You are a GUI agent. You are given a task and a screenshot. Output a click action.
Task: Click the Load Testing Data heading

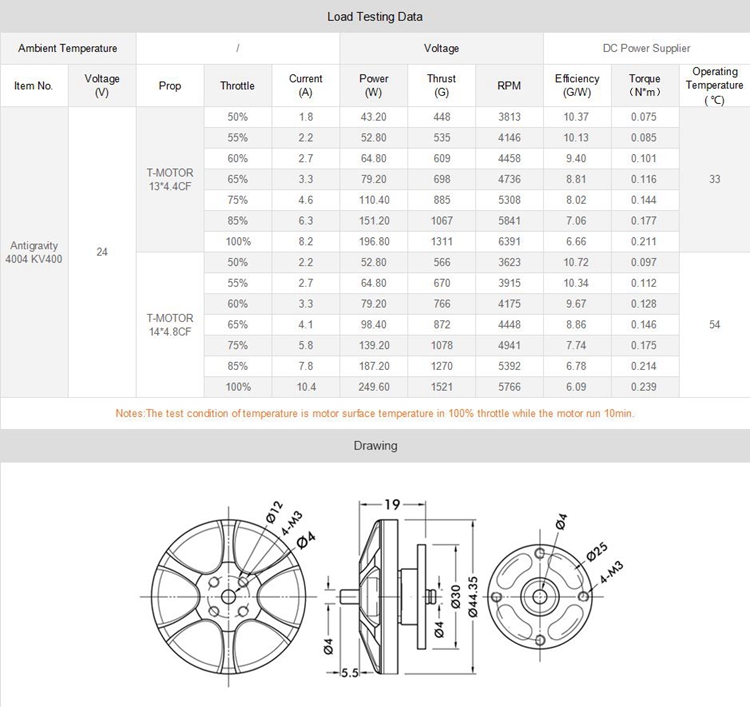tap(375, 16)
